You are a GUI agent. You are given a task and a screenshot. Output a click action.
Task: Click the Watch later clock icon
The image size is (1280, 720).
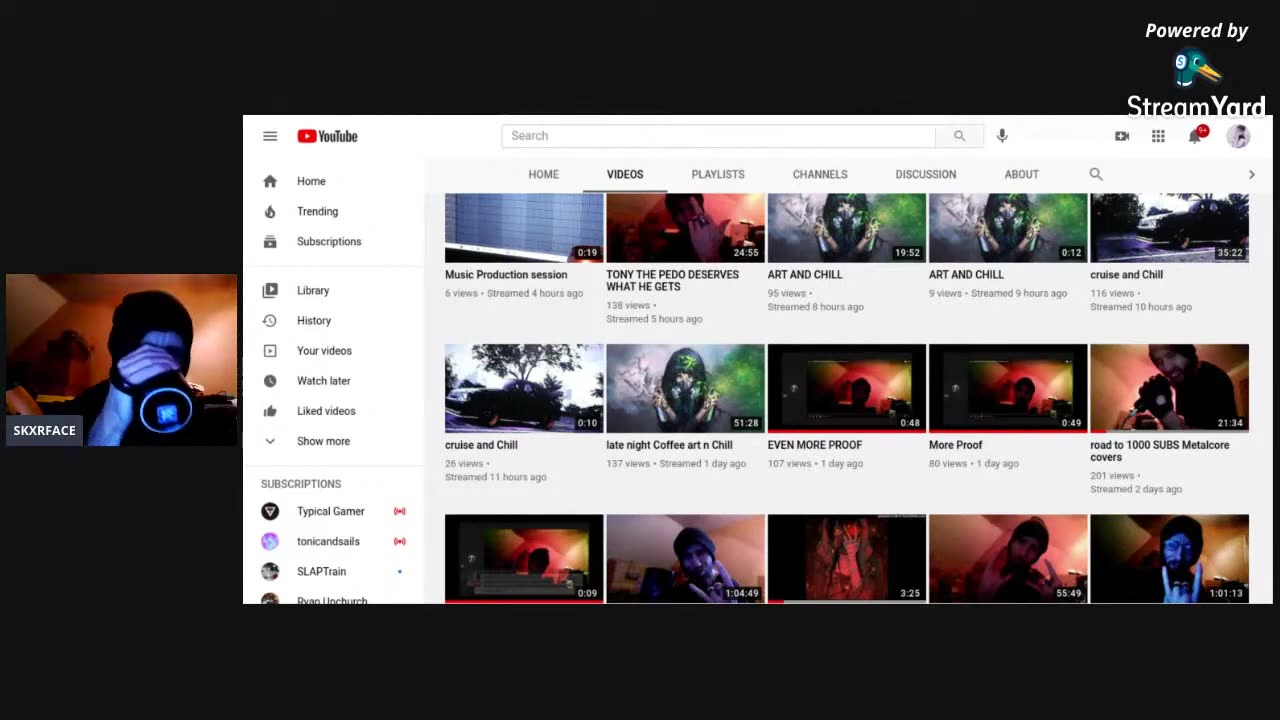pos(270,381)
